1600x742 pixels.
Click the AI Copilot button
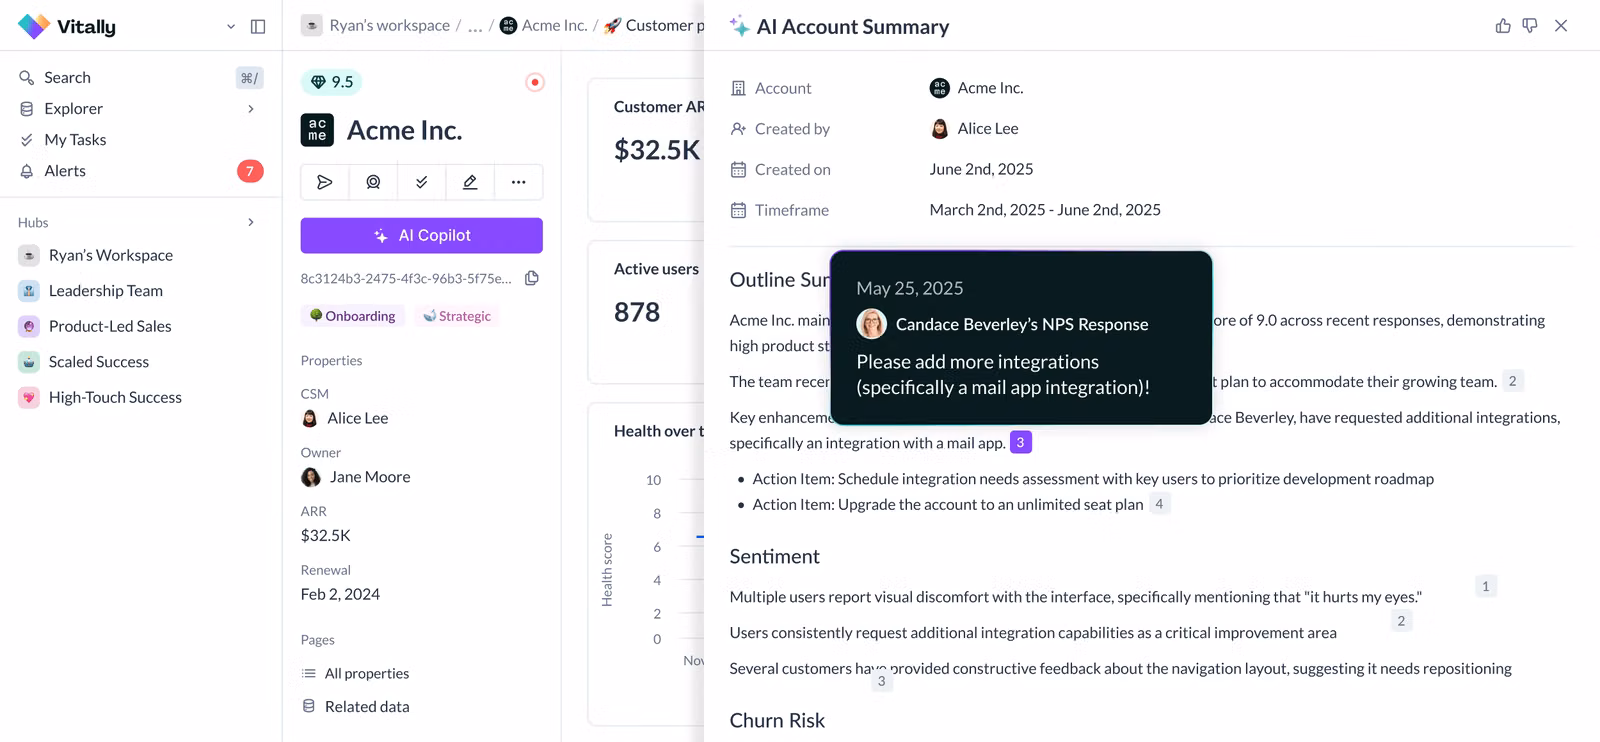click(421, 235)
